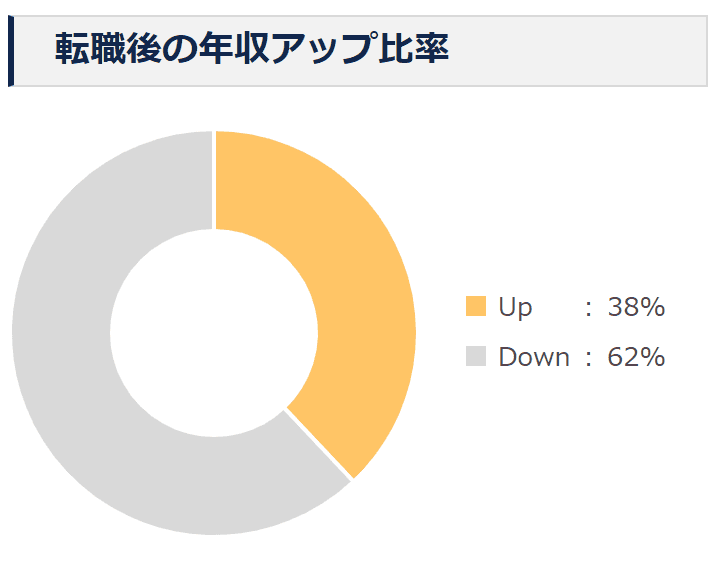Click the navy accent bar beside title
The image size is (716, 562).
tap(11, 51)
